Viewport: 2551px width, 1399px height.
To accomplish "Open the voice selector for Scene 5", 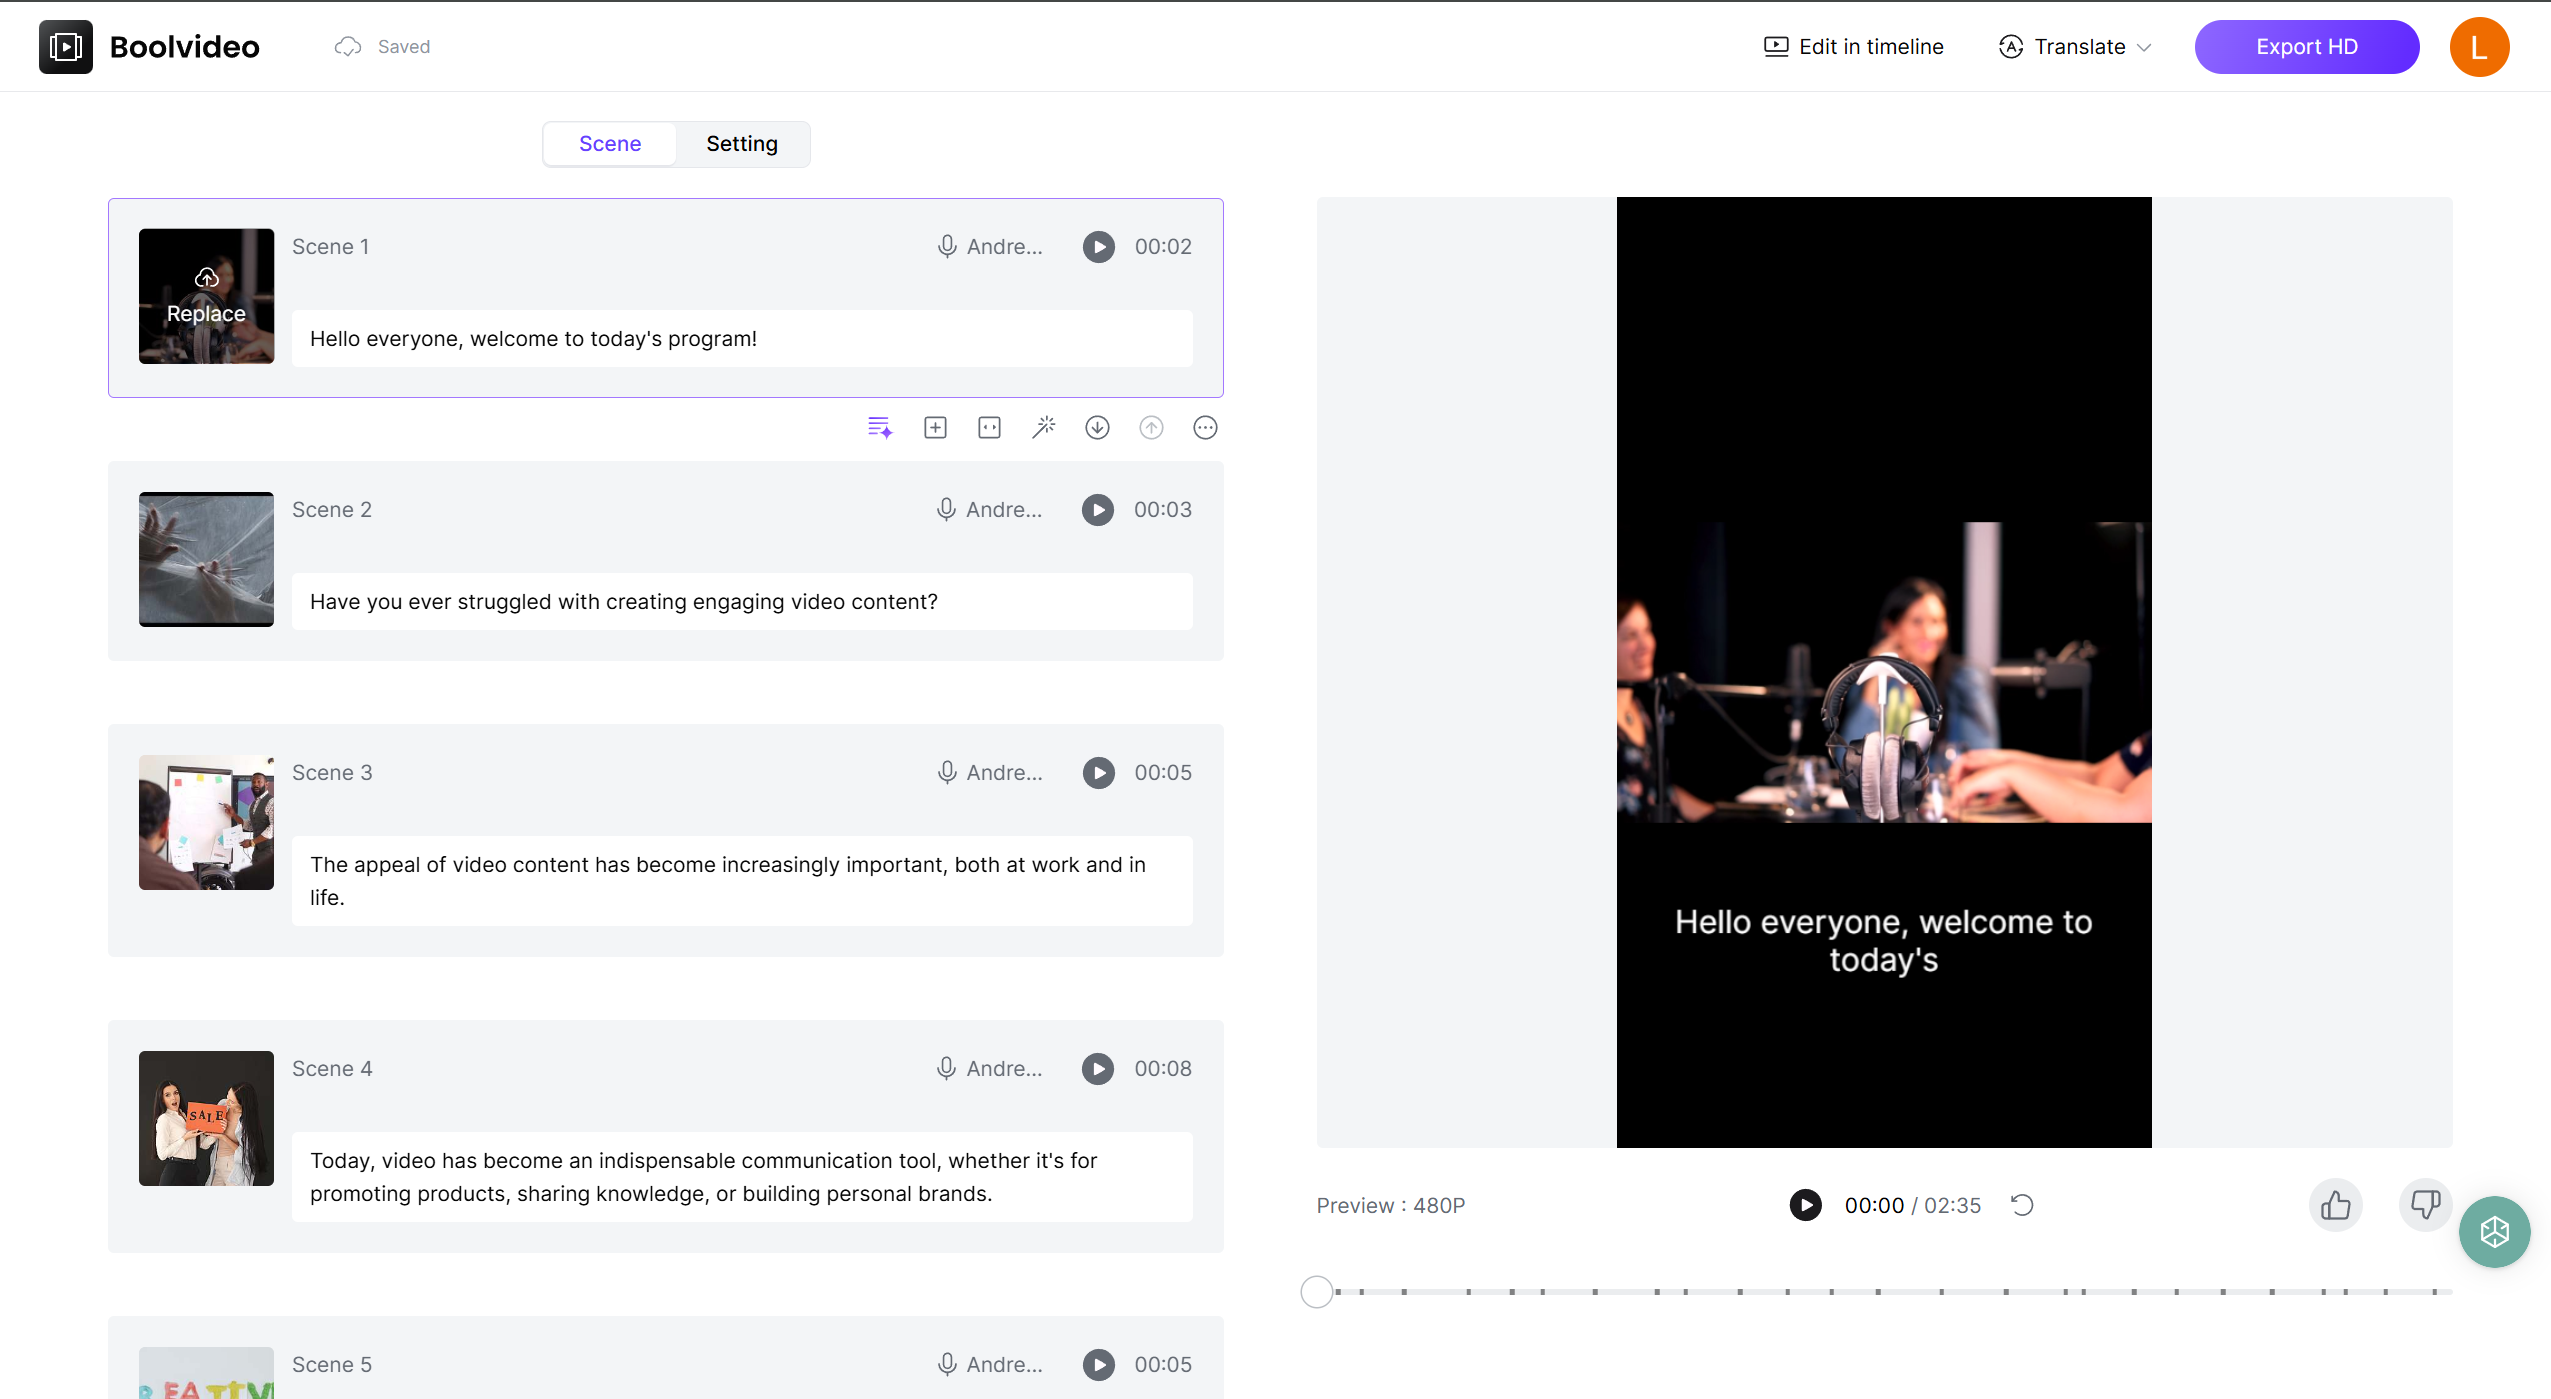I will coord(990,1365).
